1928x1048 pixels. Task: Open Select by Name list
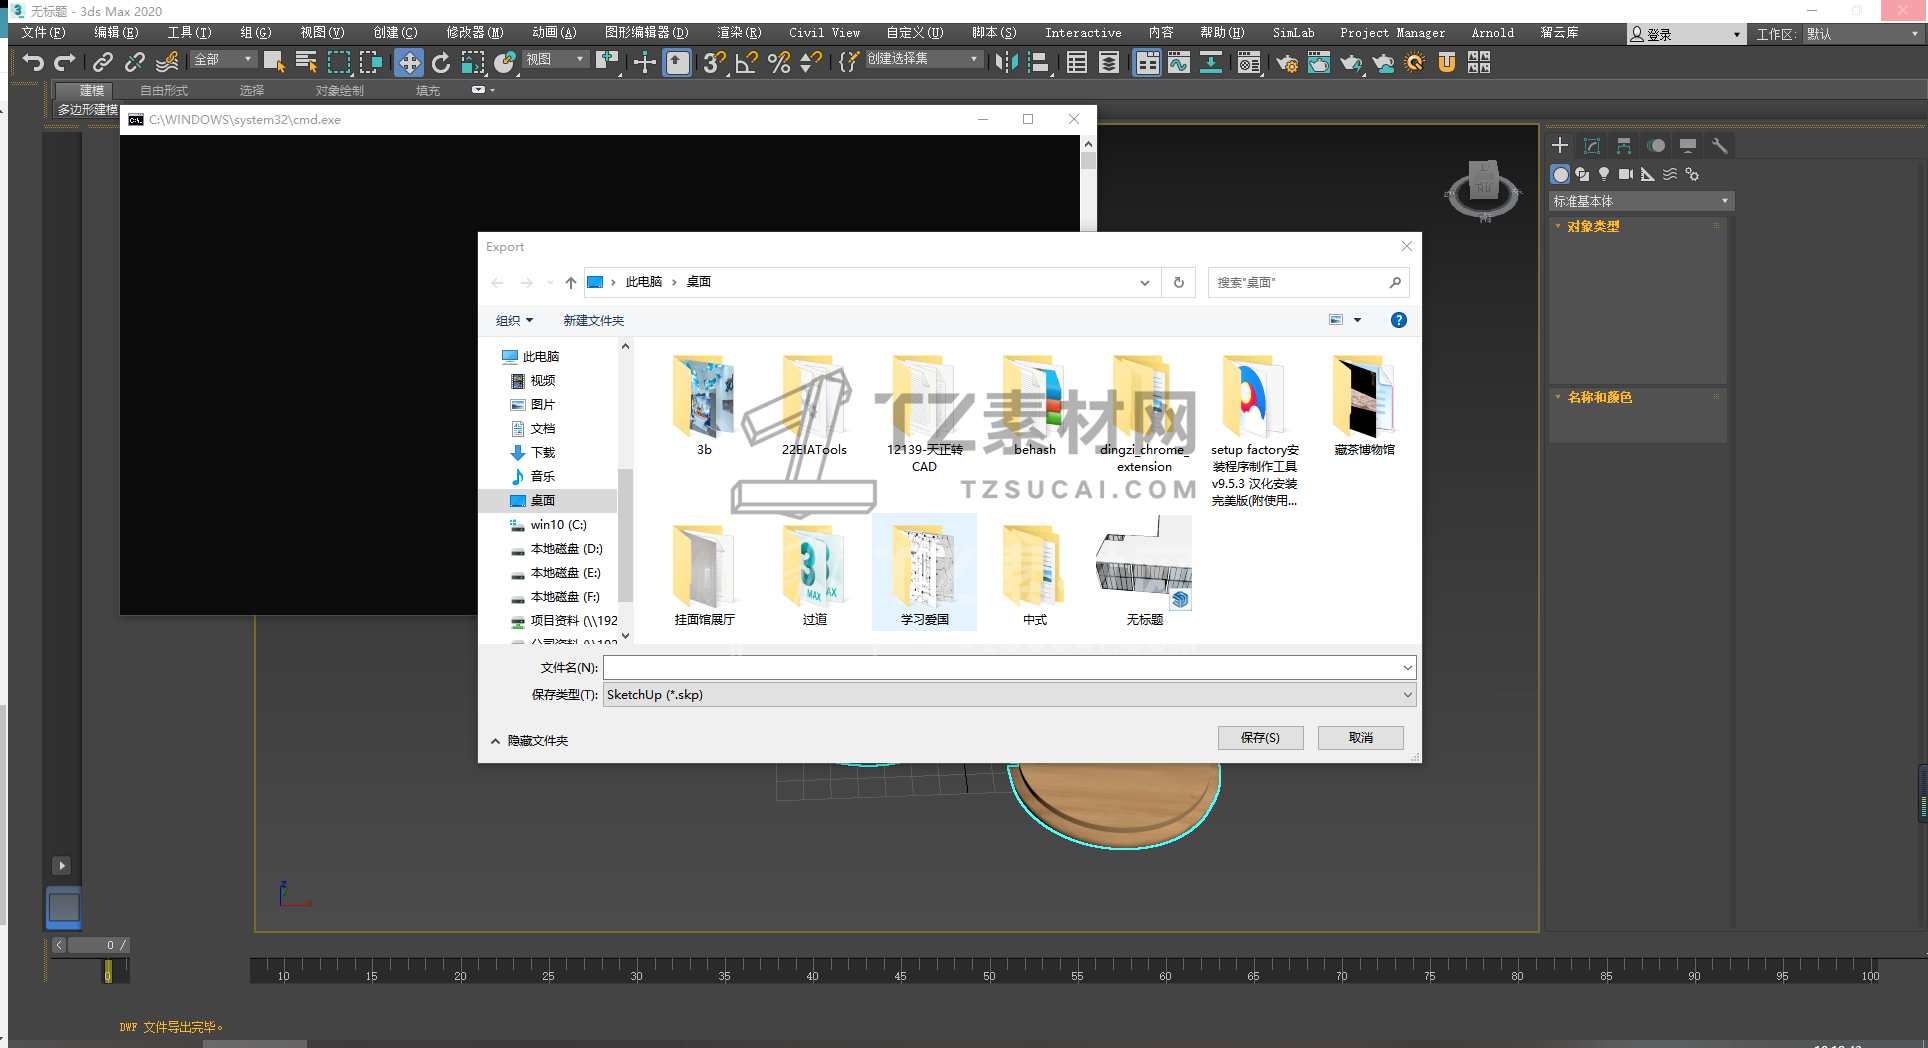pos(306,63)
